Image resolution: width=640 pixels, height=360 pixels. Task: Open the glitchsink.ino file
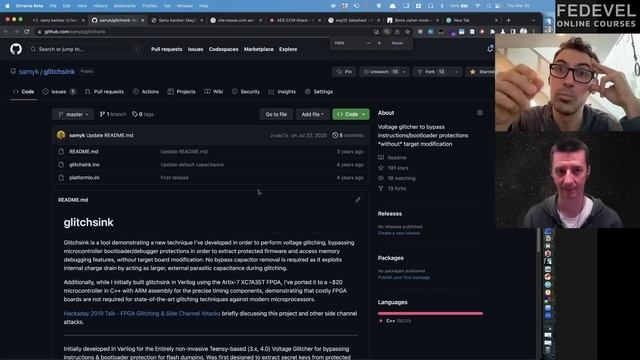pos(84,164)
